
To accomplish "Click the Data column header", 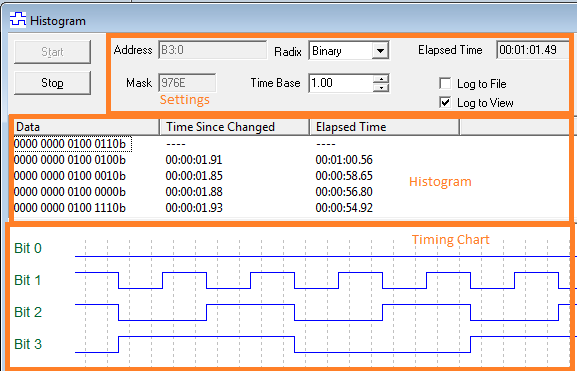I will tap(86, 127).
